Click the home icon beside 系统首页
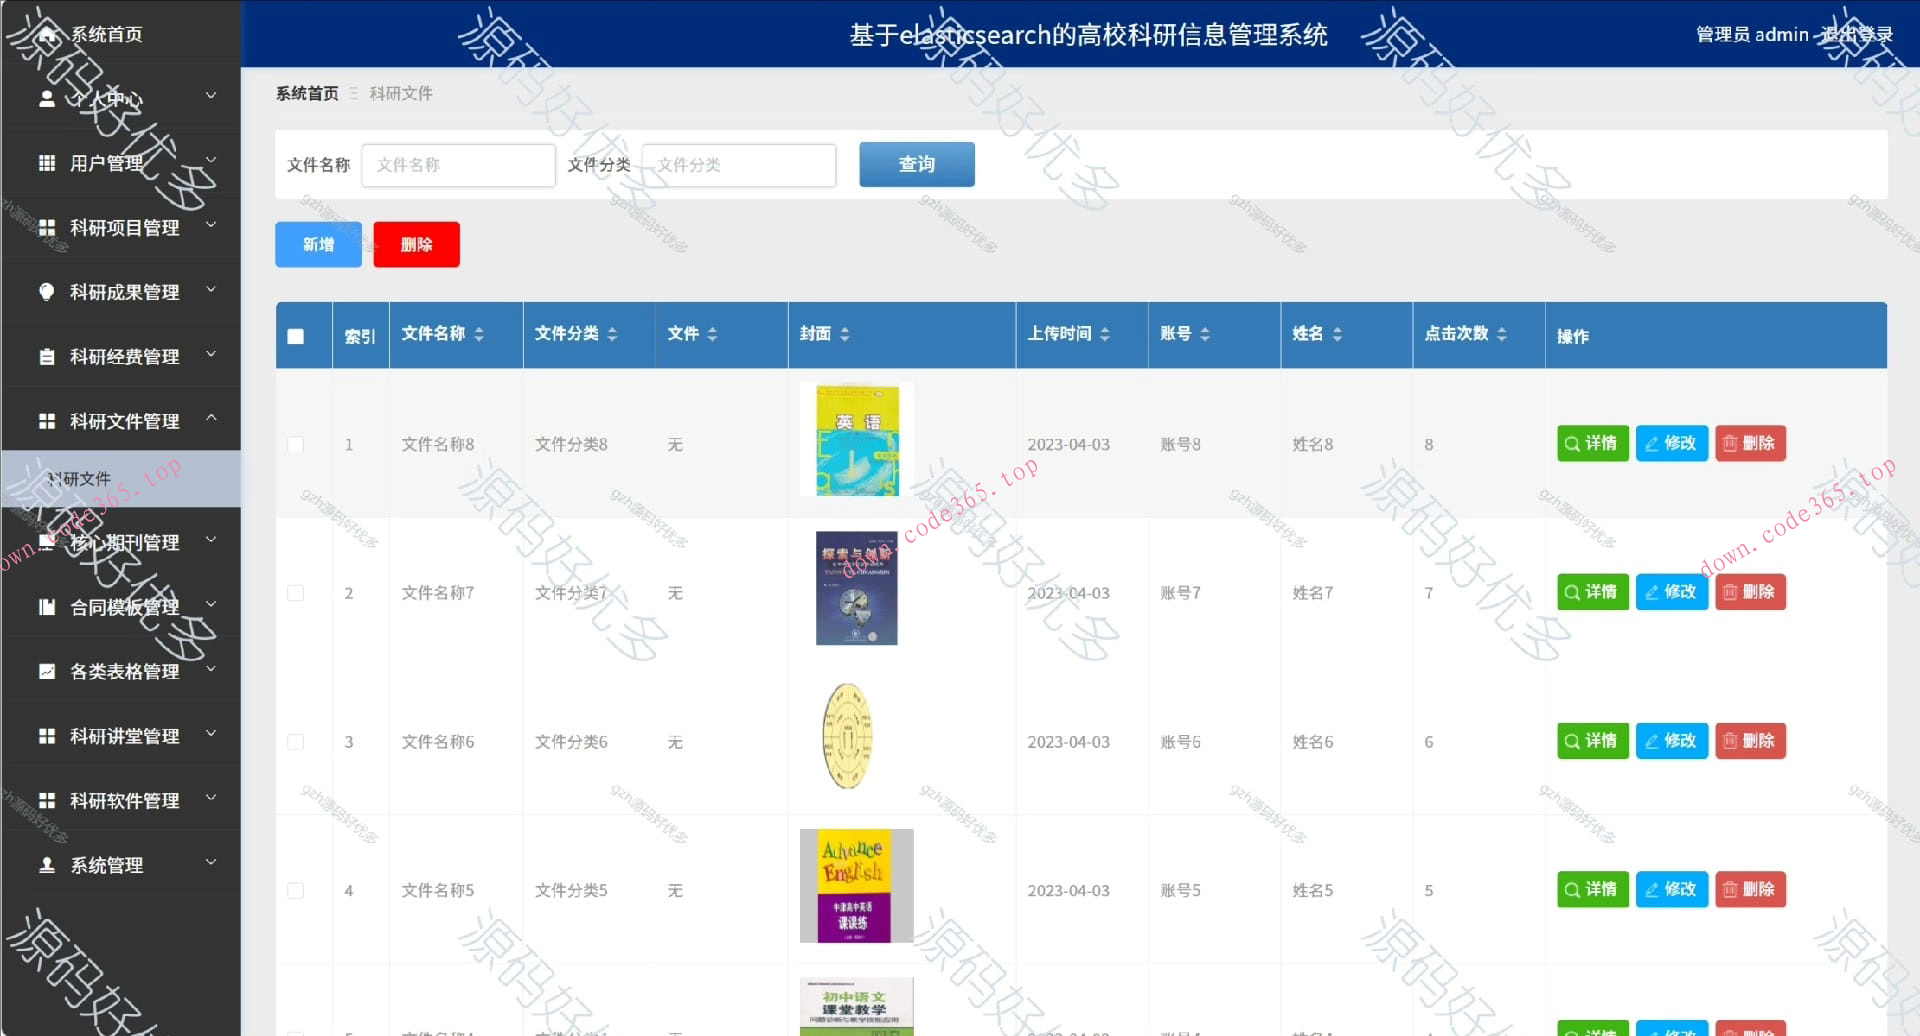 click(46, 33)
